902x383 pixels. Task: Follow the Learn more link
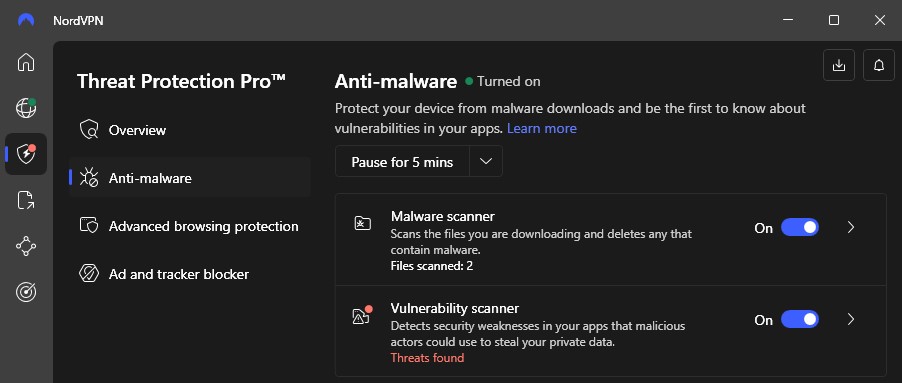pos(541,128)
